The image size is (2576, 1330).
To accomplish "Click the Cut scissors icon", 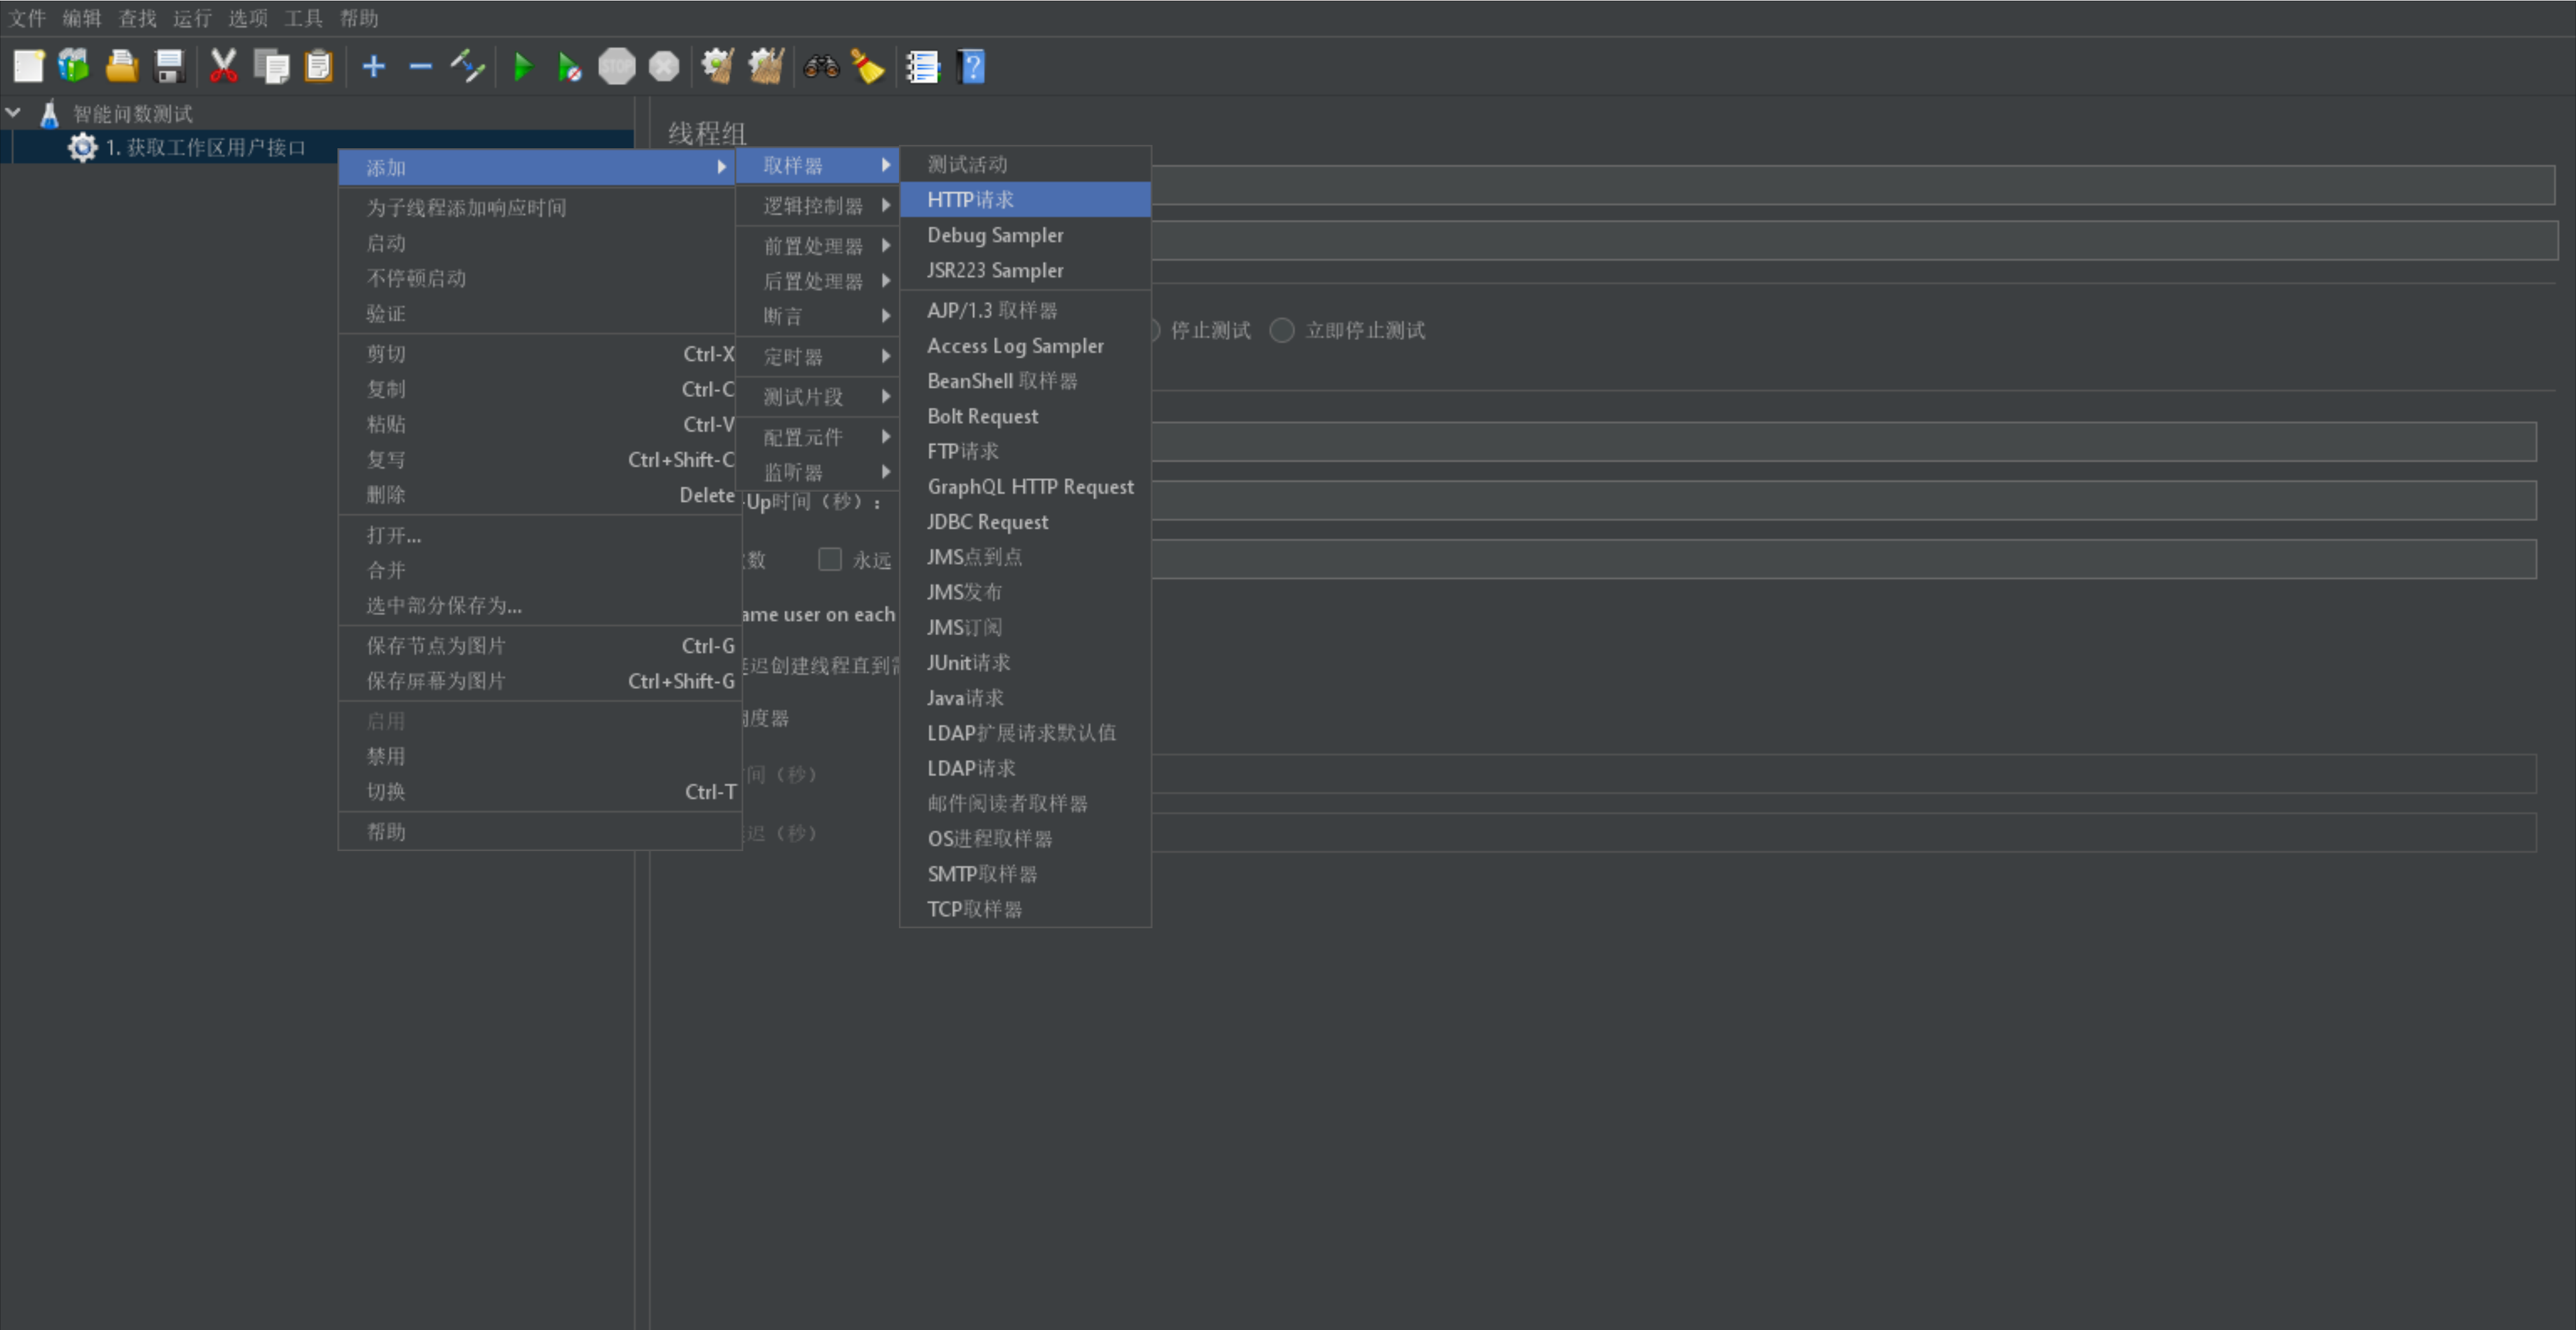I will pyautogui.click(x=223, y=67).
